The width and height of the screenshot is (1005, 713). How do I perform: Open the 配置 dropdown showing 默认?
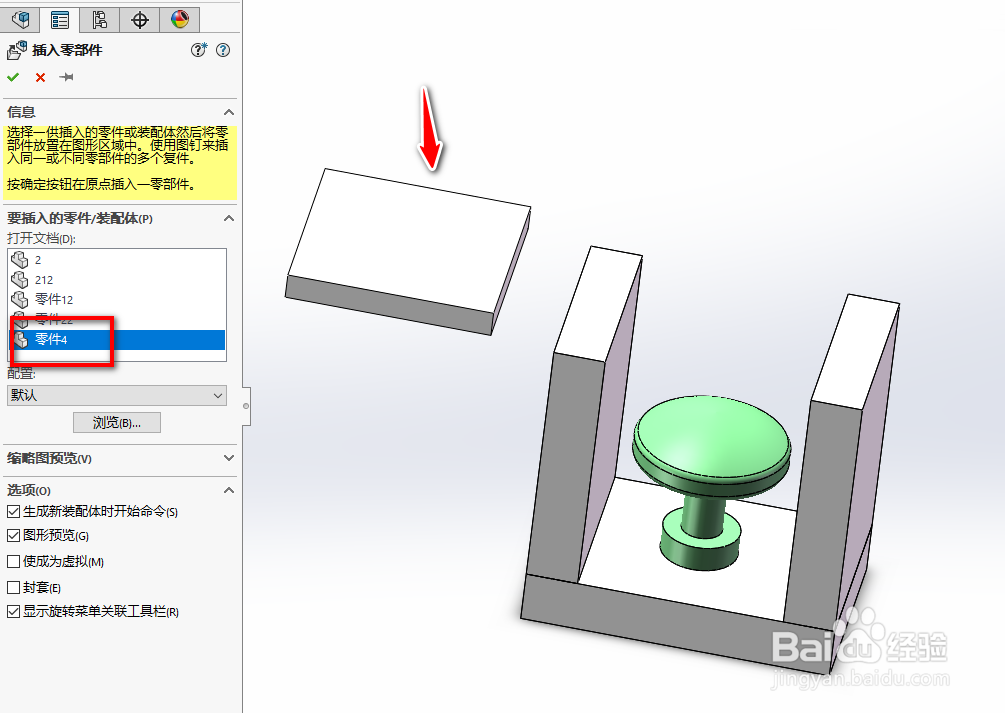tap(117, 395)
